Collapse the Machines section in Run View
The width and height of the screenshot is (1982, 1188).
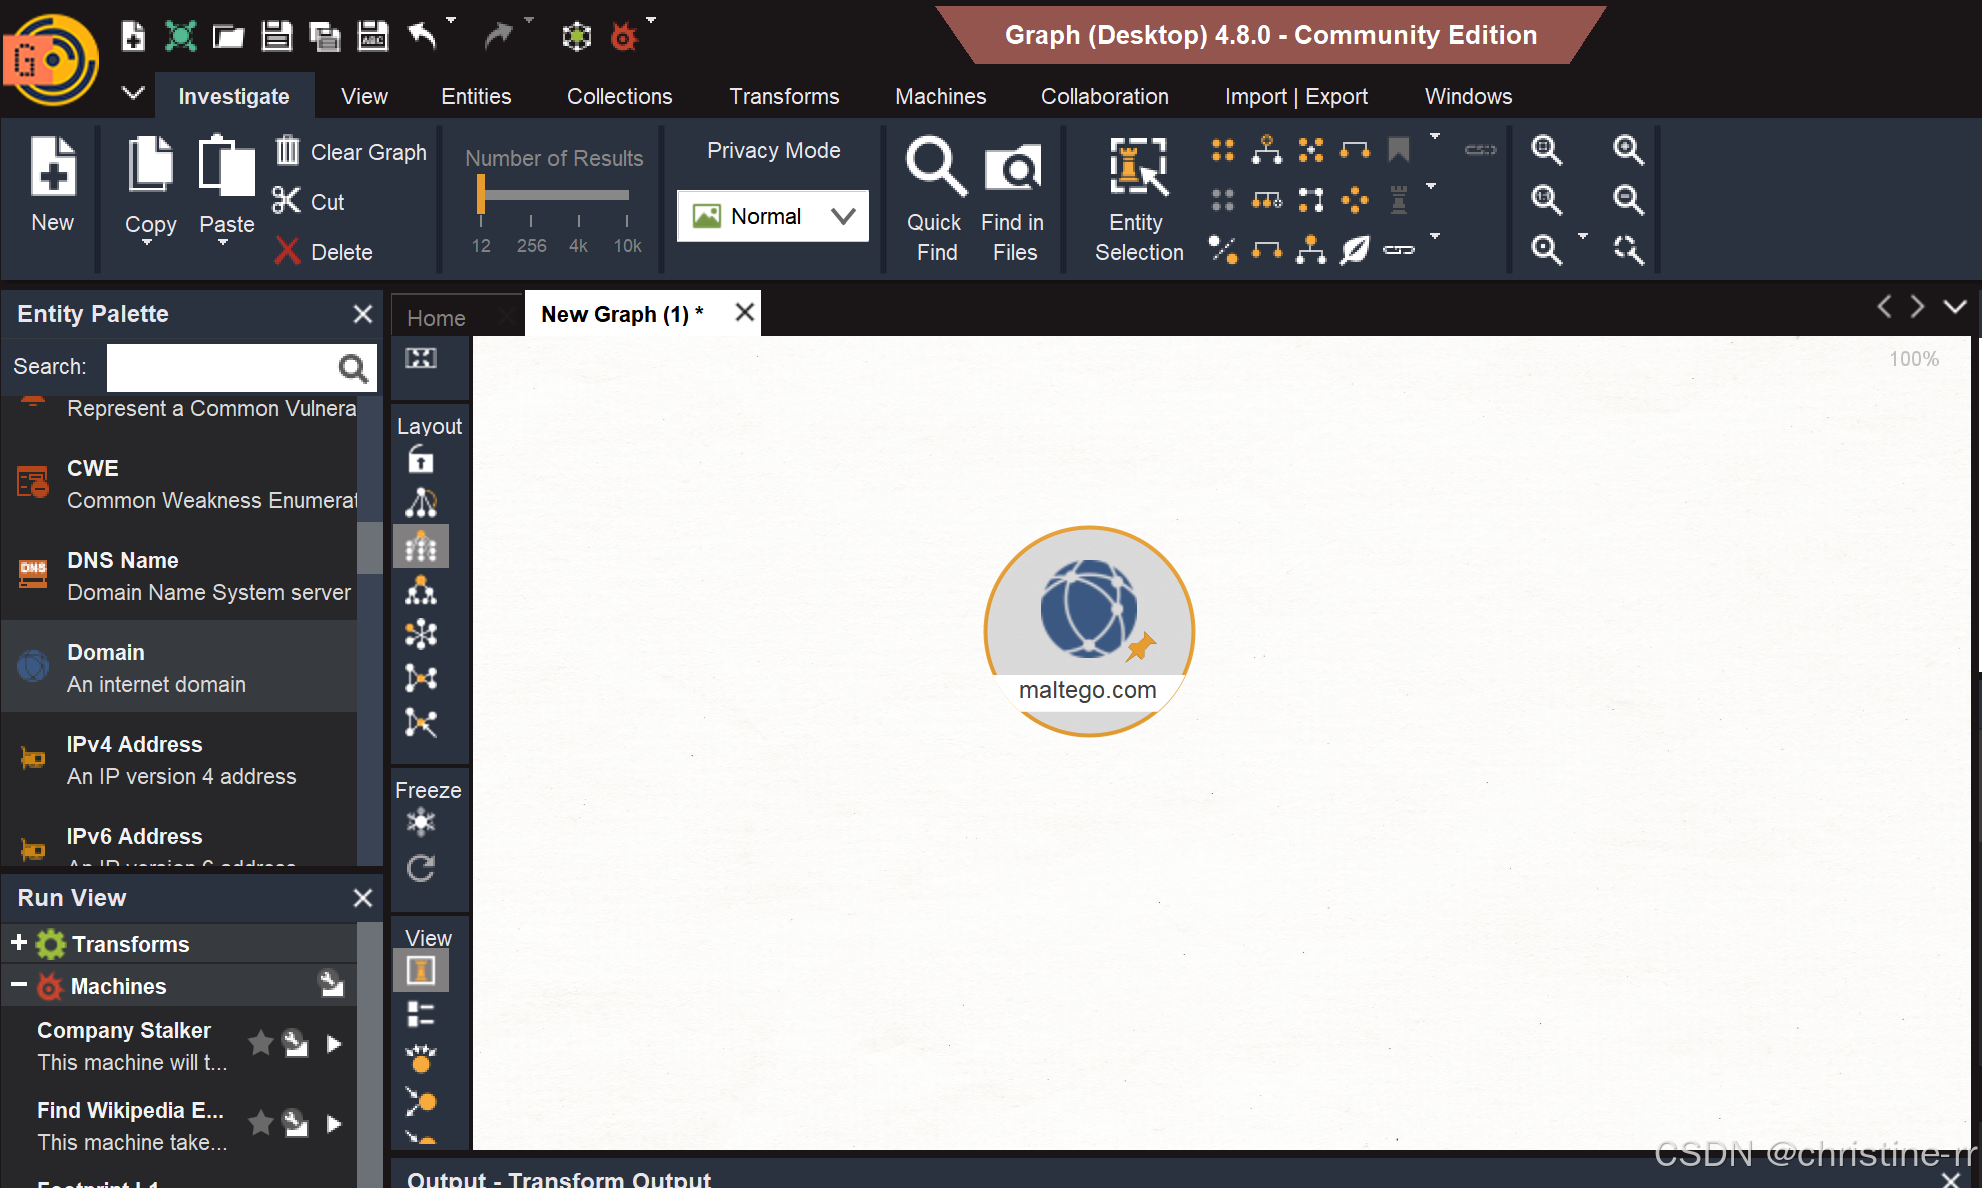pos(18,985)
